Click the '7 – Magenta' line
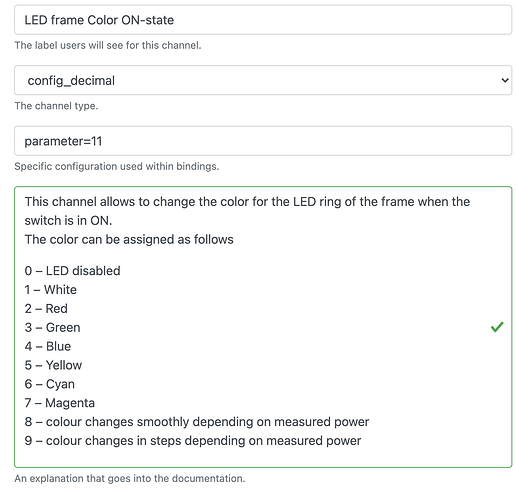The width and height of the screenshot is (516, 500). [60, 403]
